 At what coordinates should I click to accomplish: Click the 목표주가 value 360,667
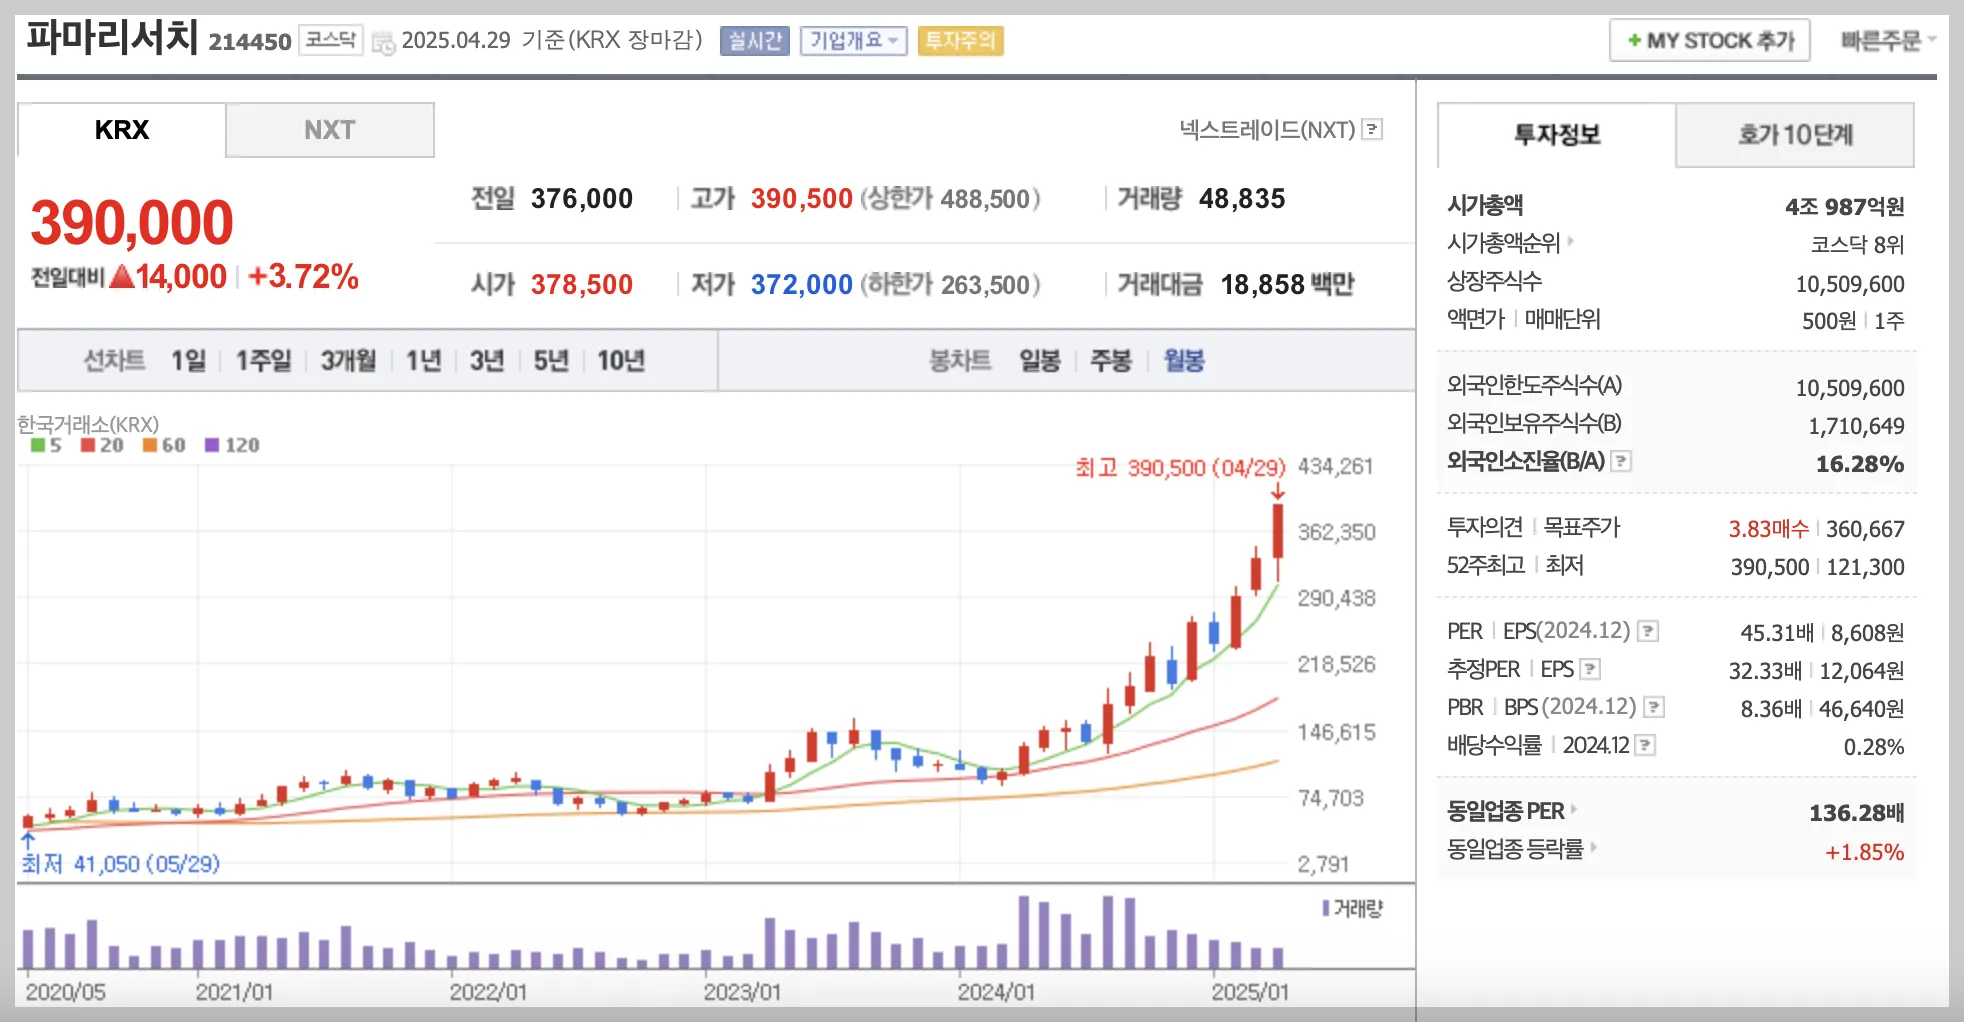point(1865,528)
